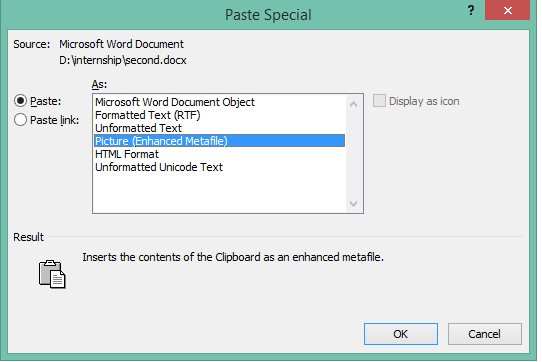Click the As list scrollbar track

[353, 154]
